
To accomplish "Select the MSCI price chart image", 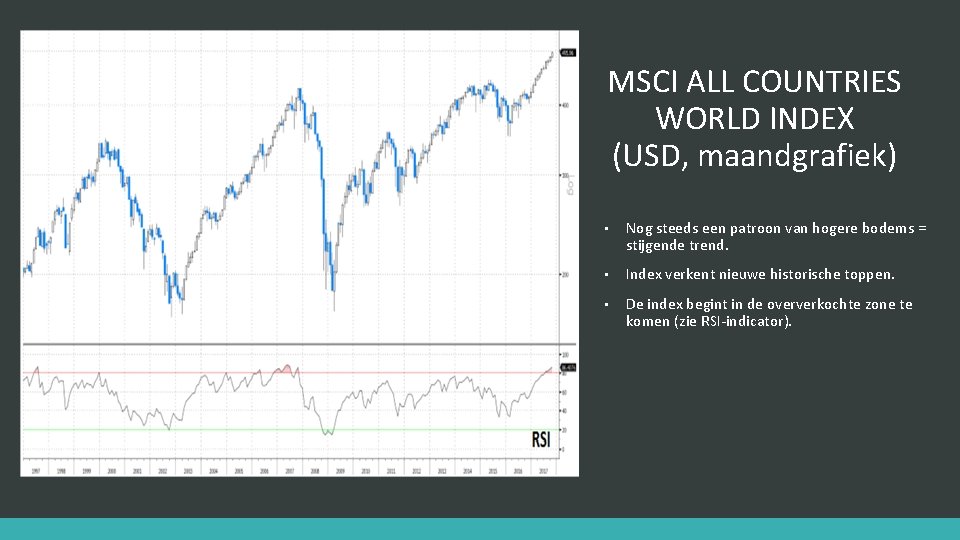I will [x=299, y=253].
